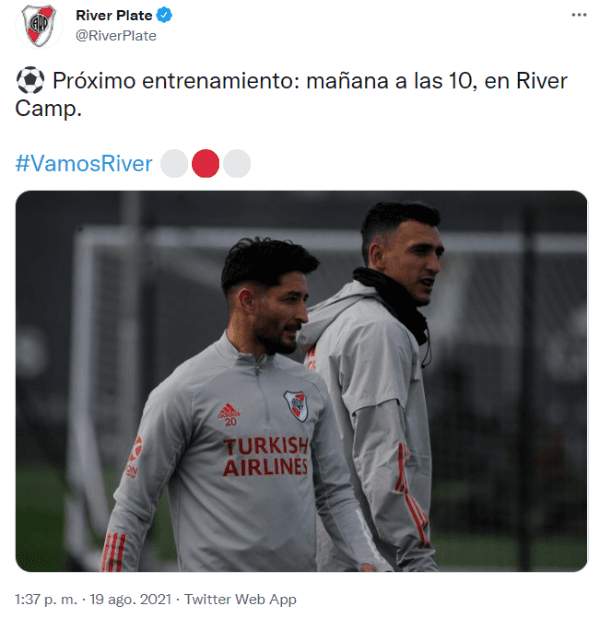Click the last white circle emoji
The height and width of the screenshot is (618, 600).
[x=237, y=164]
